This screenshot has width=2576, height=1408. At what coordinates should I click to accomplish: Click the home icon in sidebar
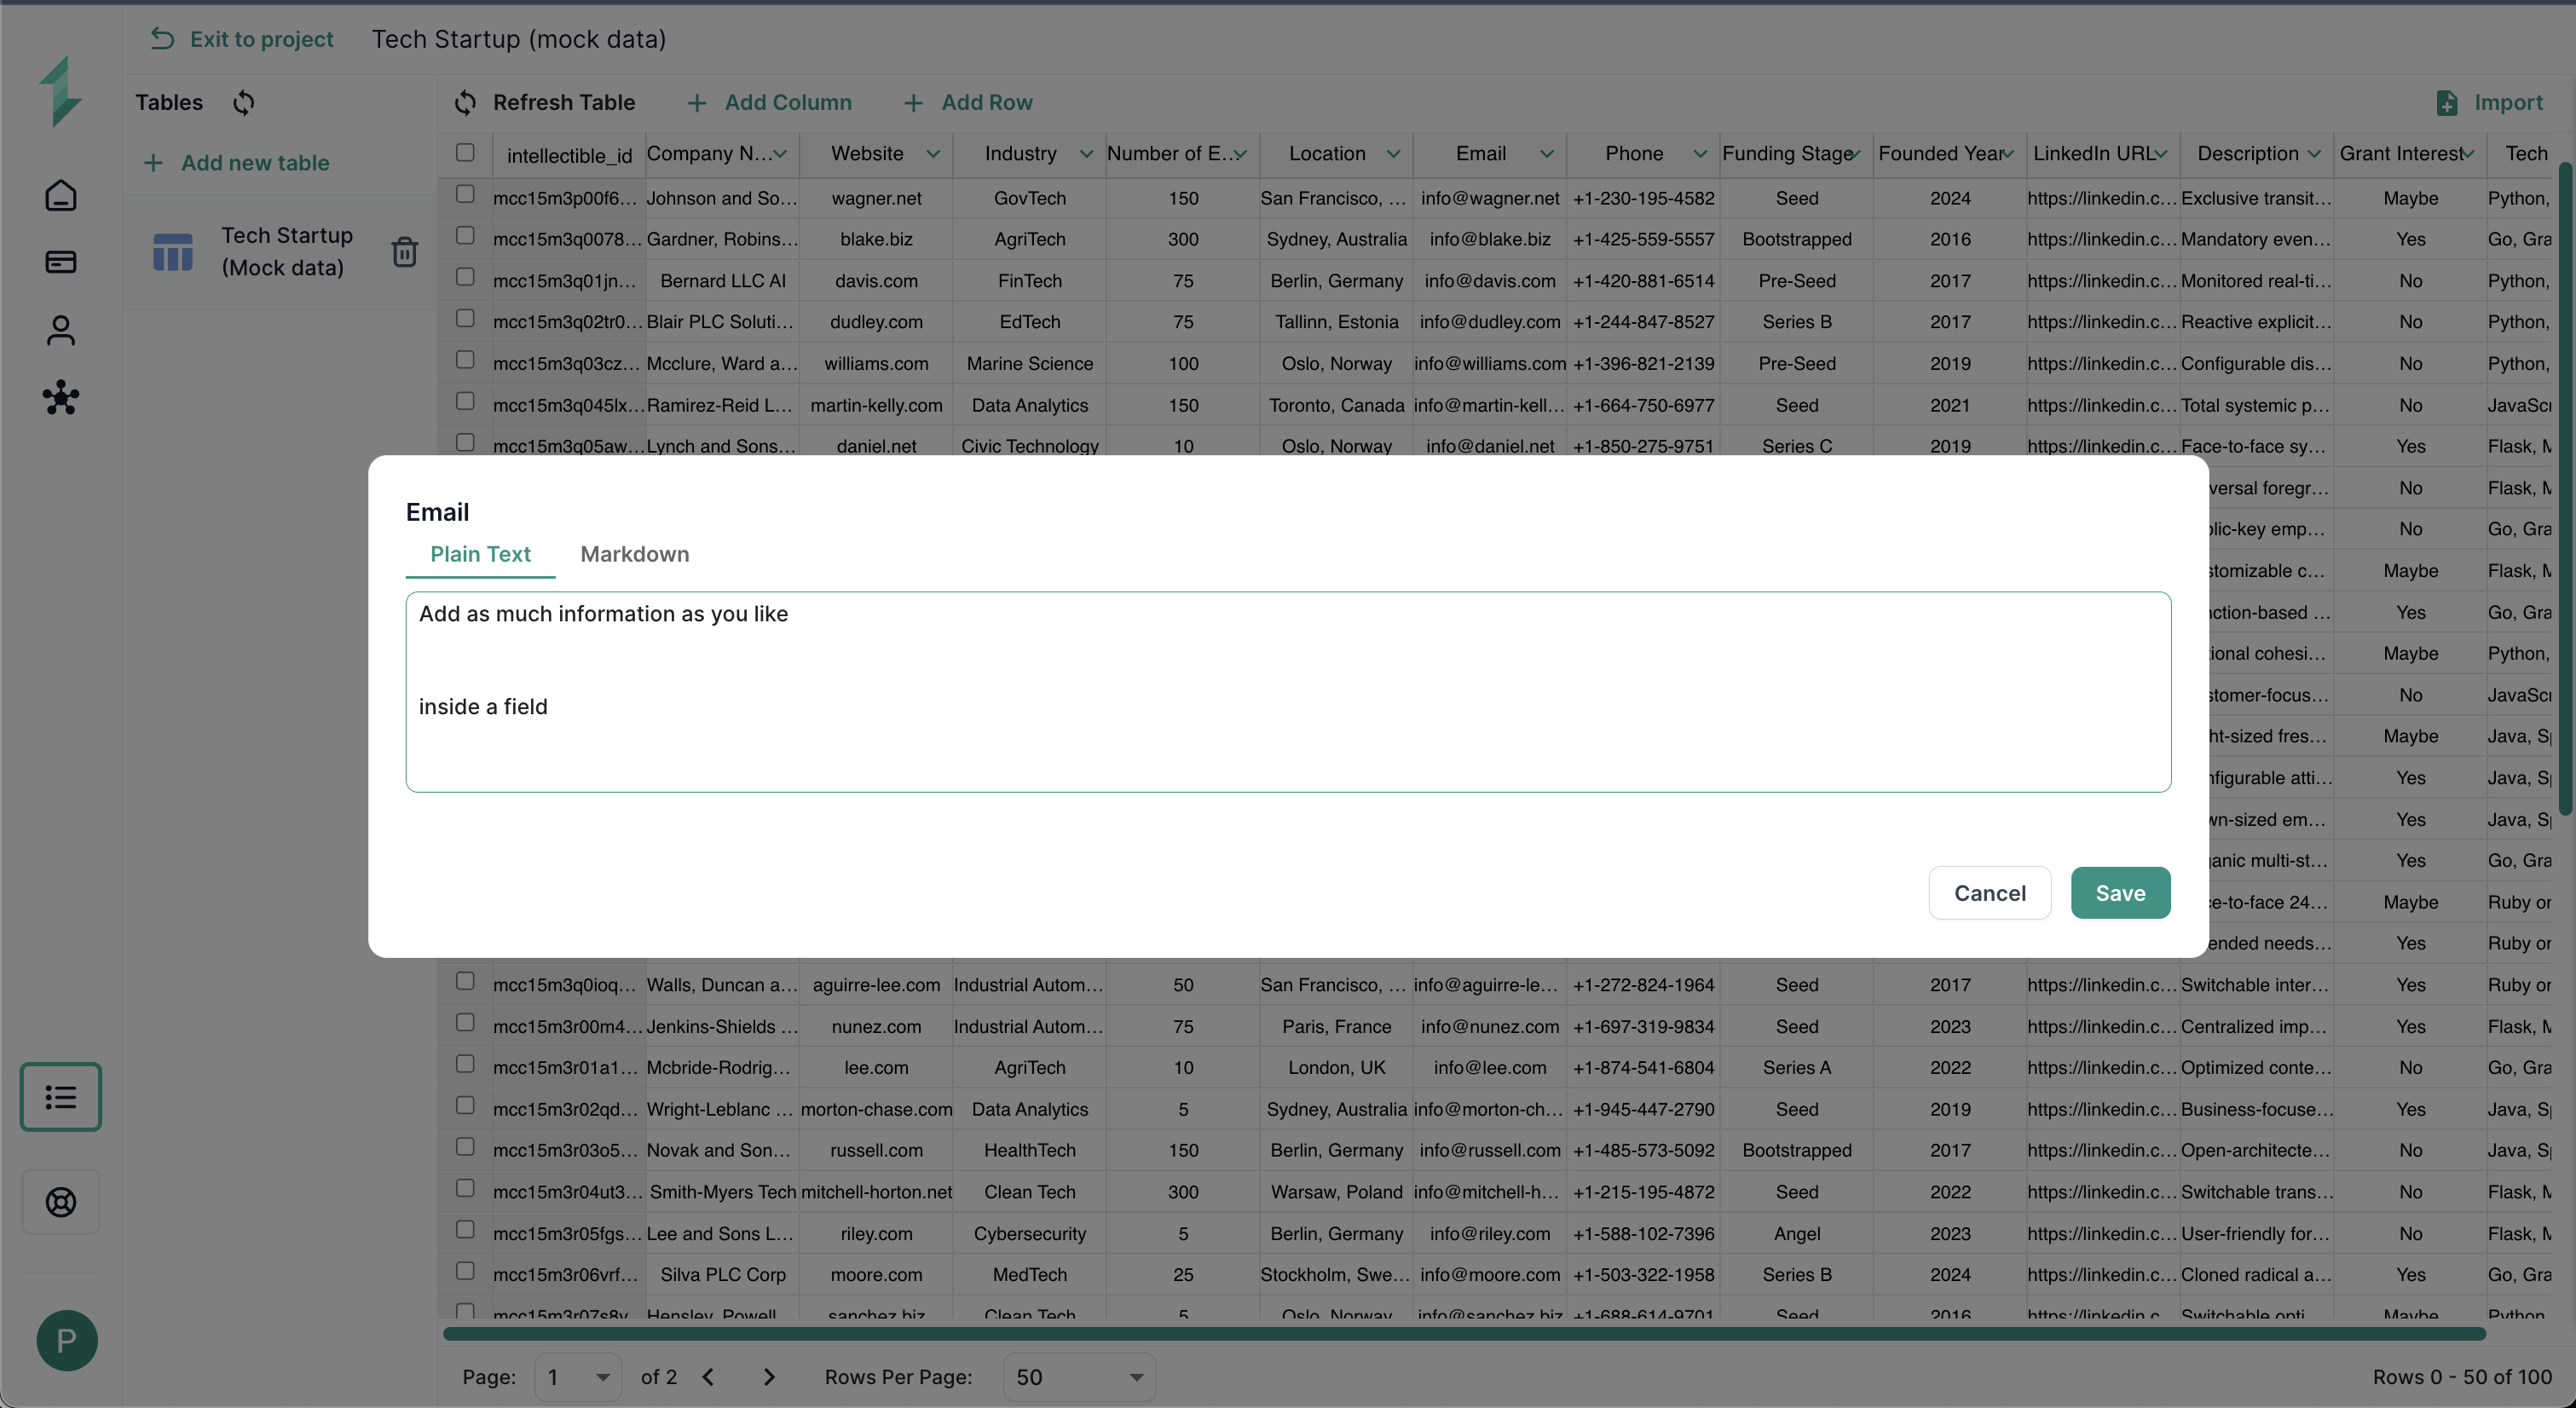61,195
